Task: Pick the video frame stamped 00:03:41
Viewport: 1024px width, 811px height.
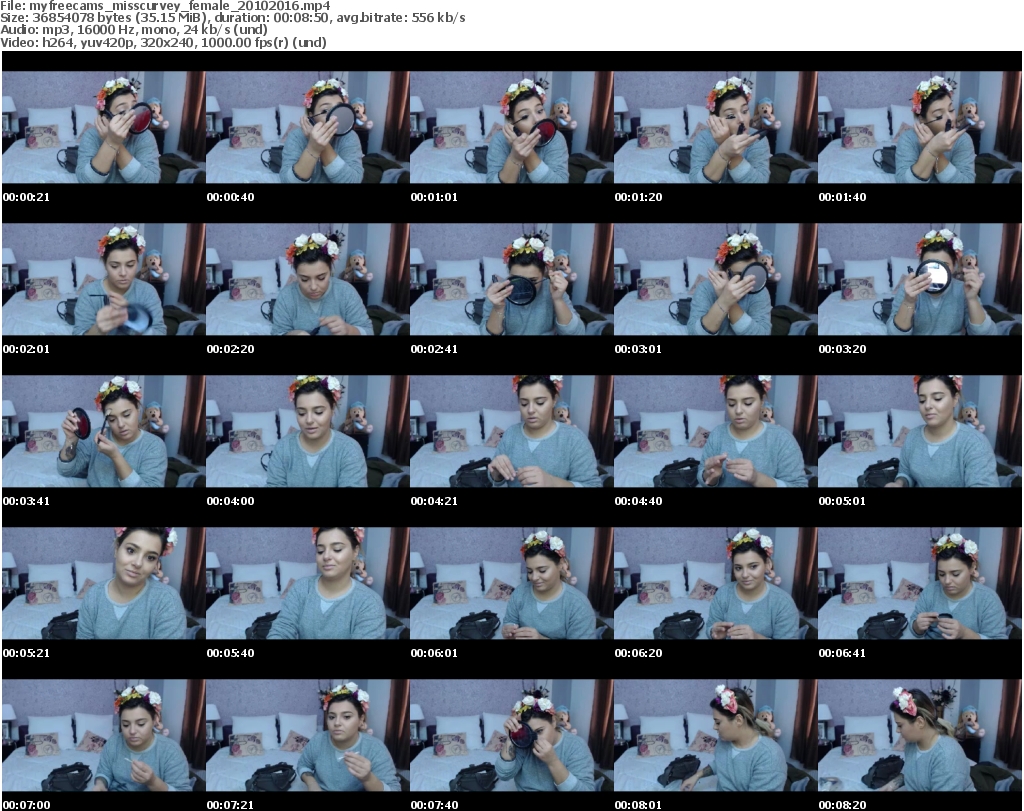Action: [x=103, y=432]
